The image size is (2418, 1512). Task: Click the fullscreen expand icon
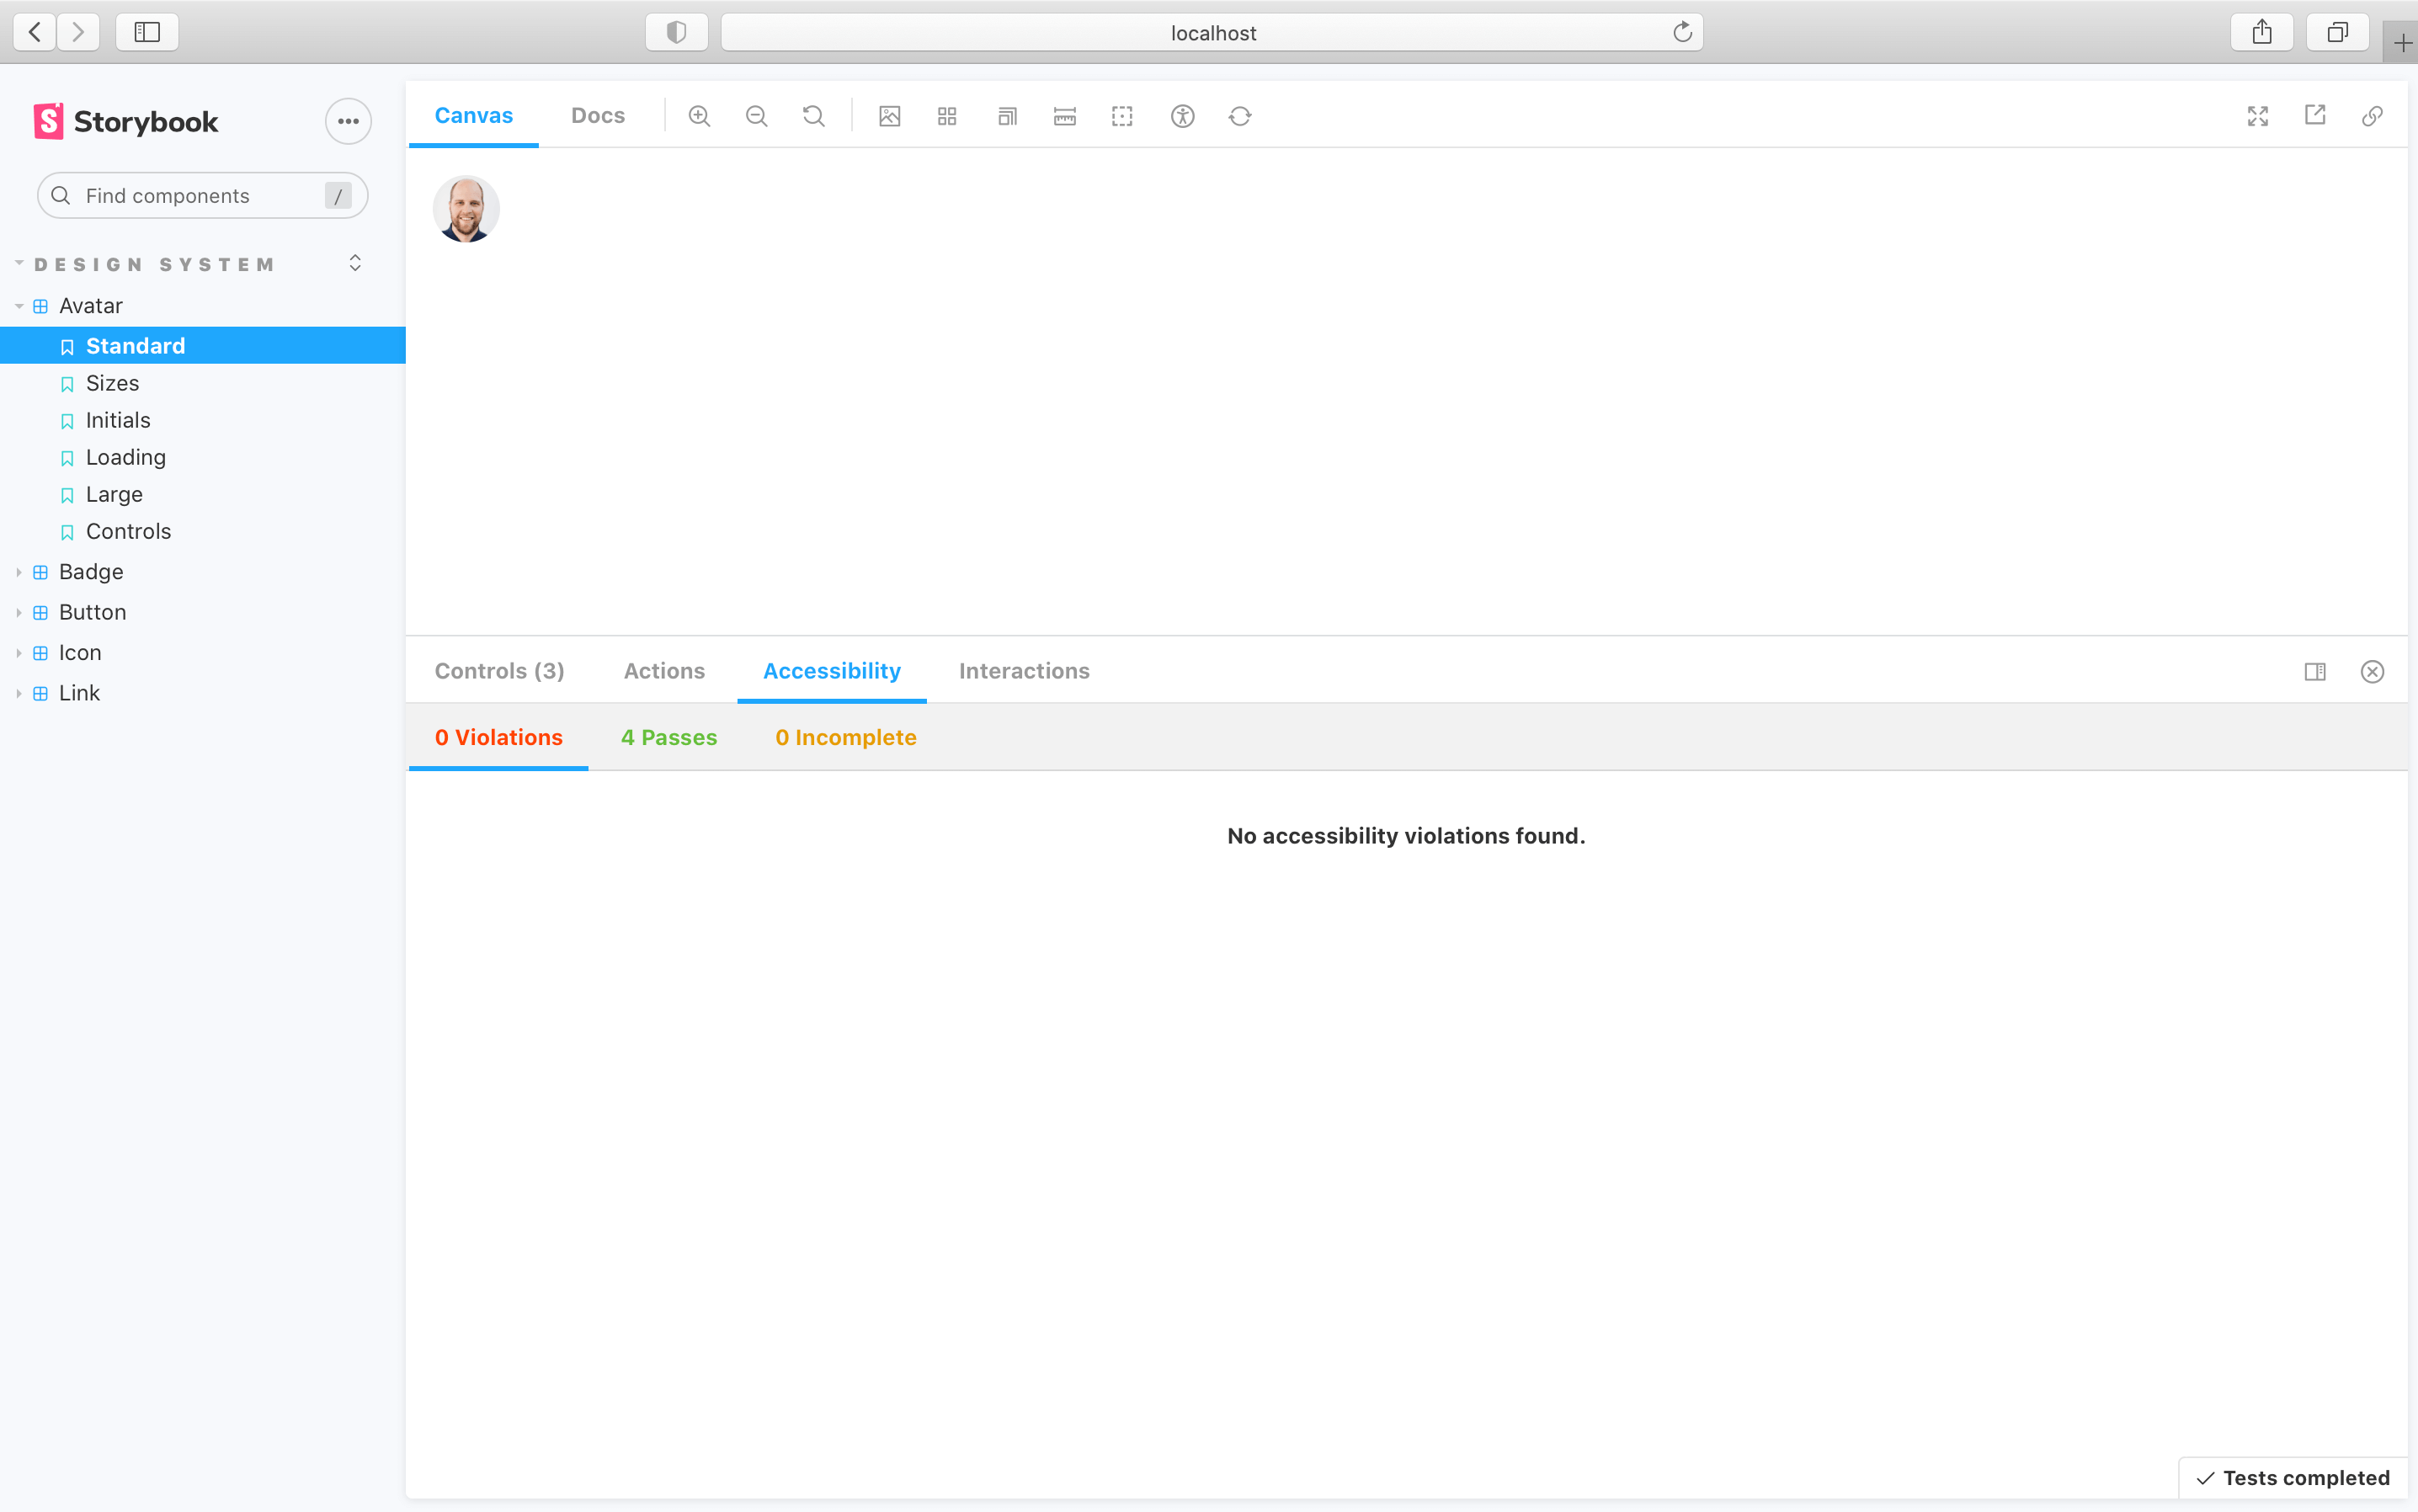(x=2258, y=117)
